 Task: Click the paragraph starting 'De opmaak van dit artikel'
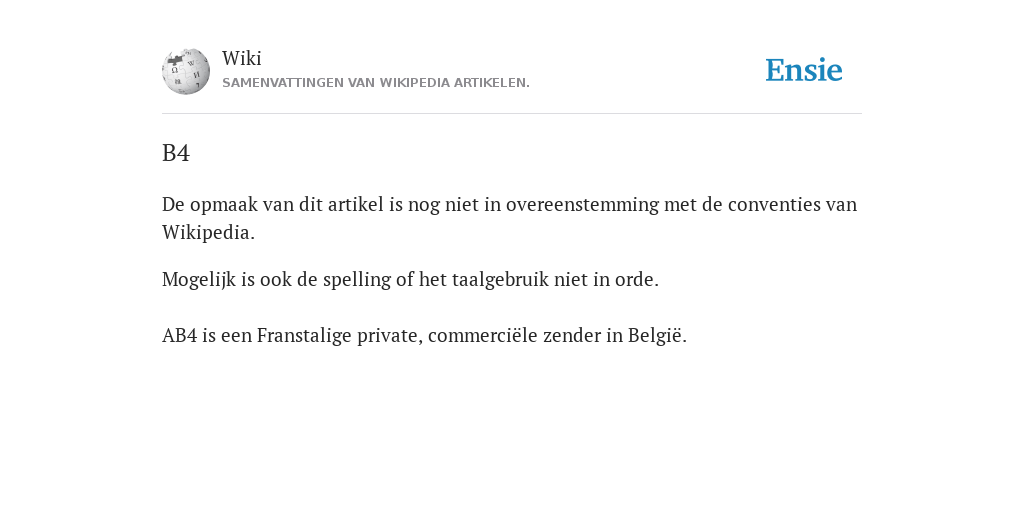coord(509,218)
